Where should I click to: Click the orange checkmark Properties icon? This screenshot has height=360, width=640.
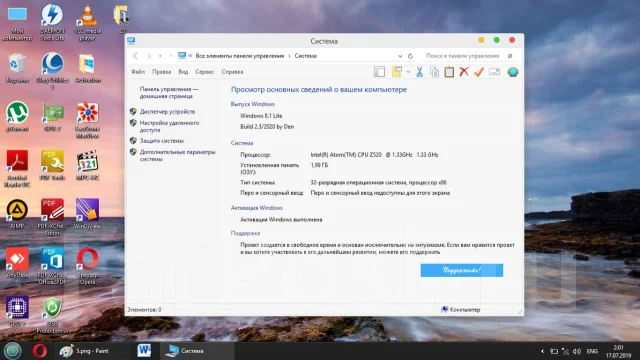(x=479, y=72)
